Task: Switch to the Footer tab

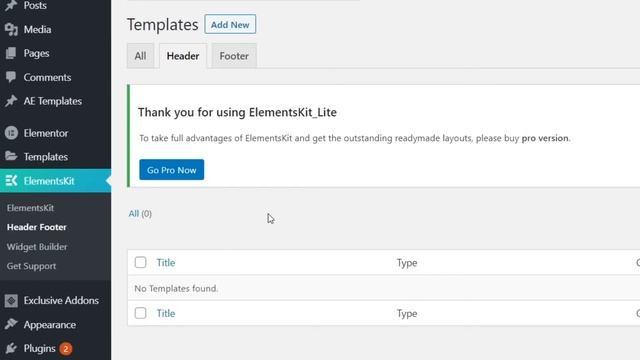Action: coord(234,56)
